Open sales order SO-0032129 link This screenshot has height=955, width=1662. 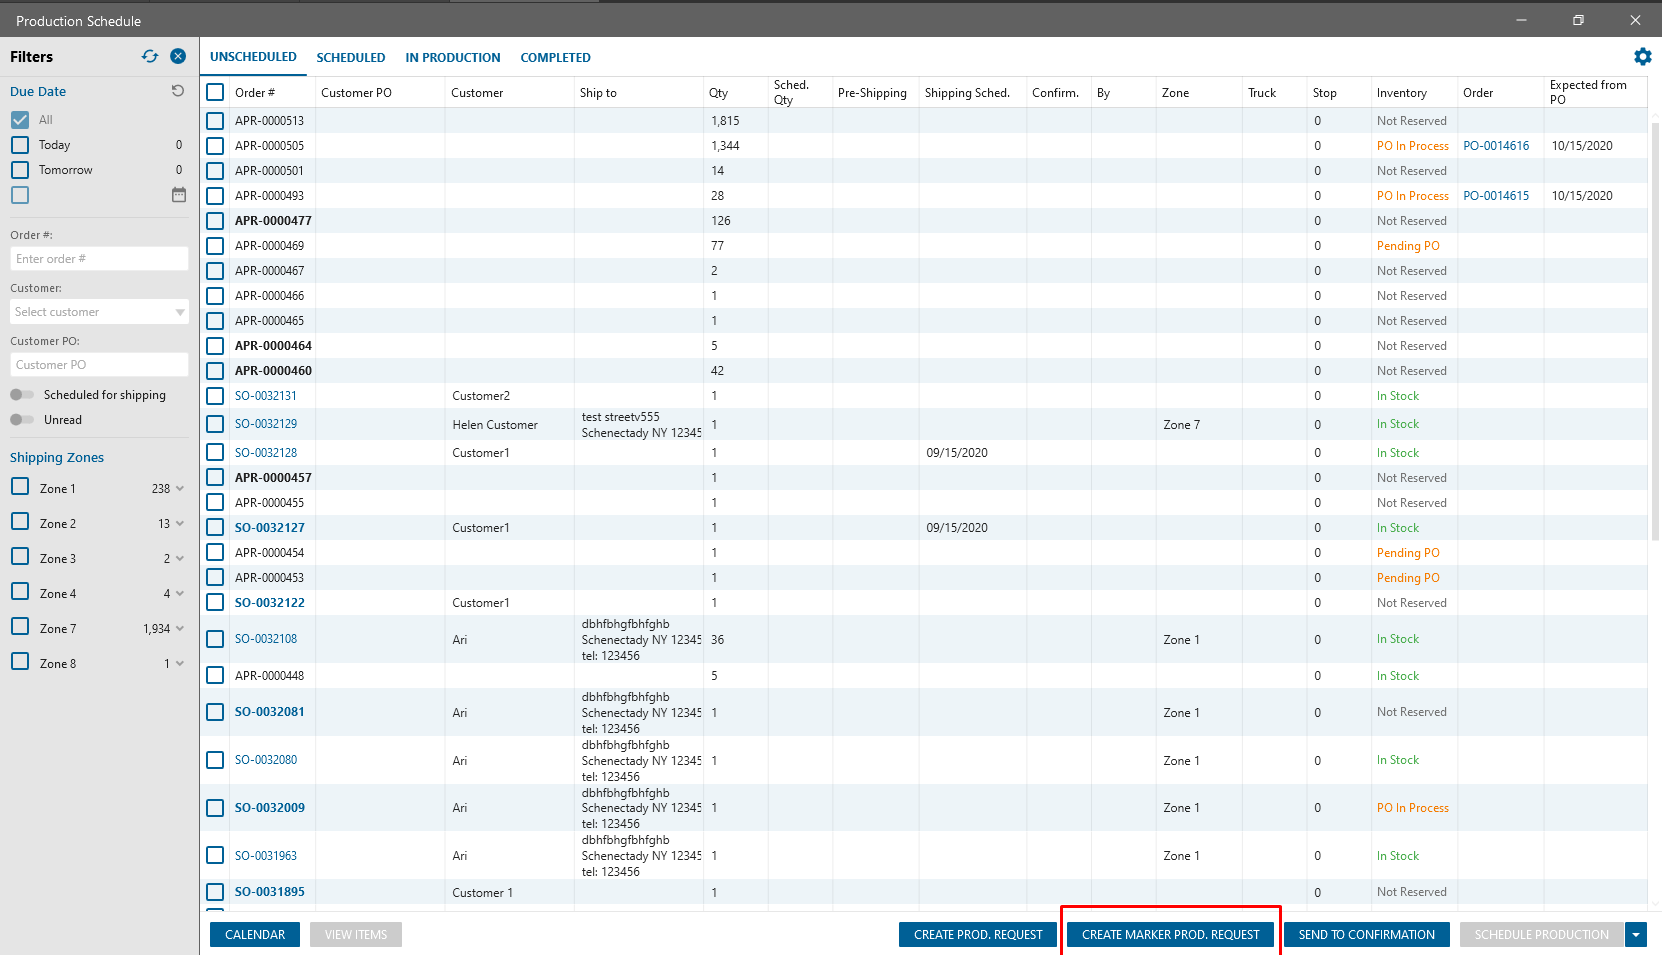266,424
